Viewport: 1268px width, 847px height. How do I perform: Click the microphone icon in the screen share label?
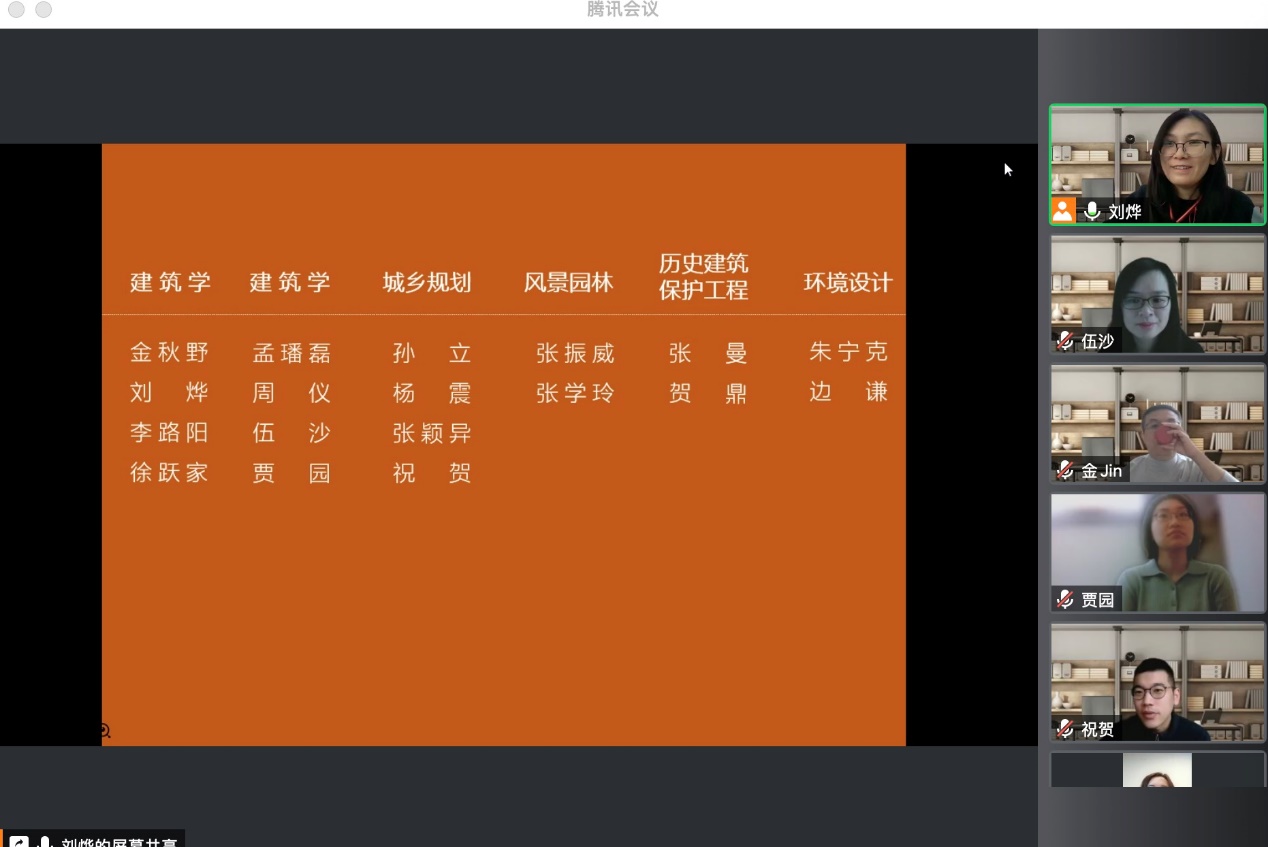point(44,842)
